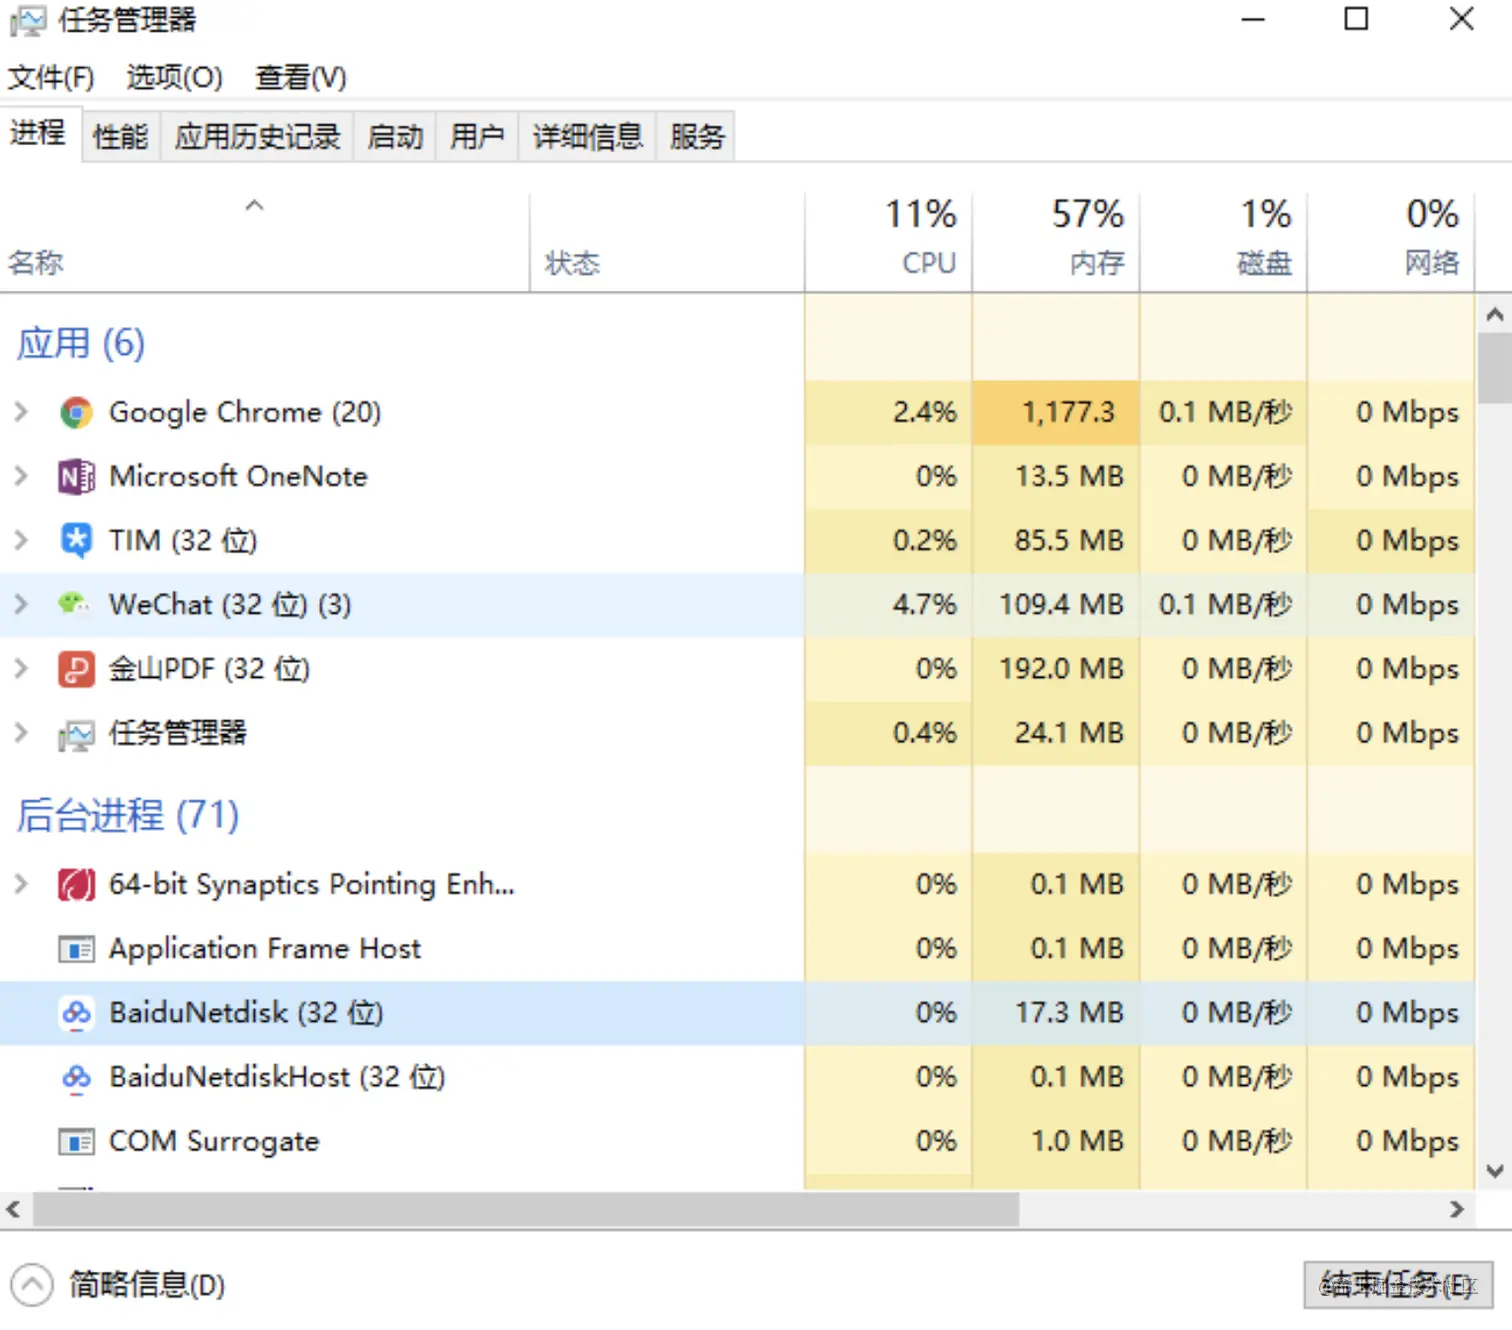Click the Synaptics Pointing process icon
The width and height of the screenshot is (1512, 1330).
point(76,884)
